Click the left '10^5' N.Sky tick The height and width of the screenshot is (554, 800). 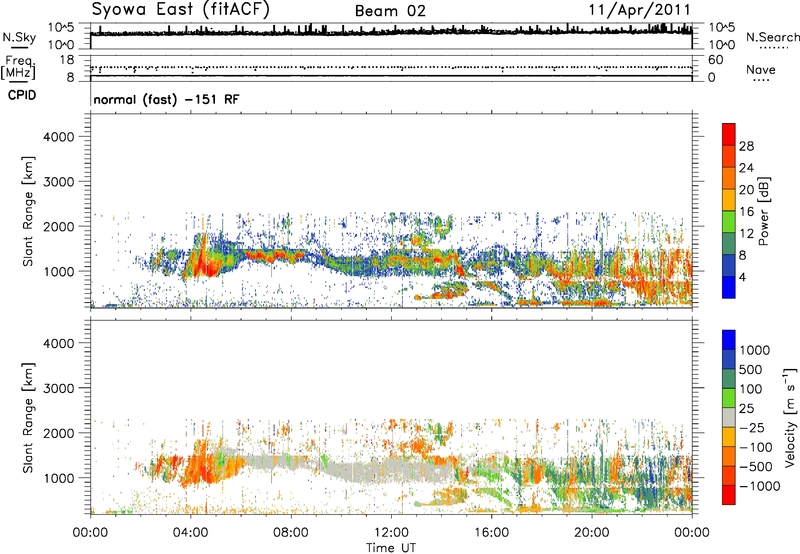[62, 28]
